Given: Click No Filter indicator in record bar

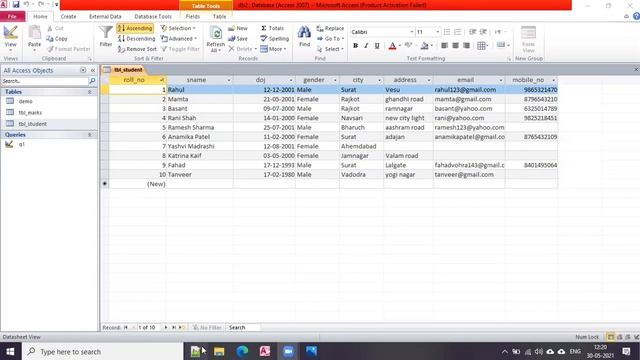Looking at the screenshot, I should pyautogui.click(x=207, y=327).
